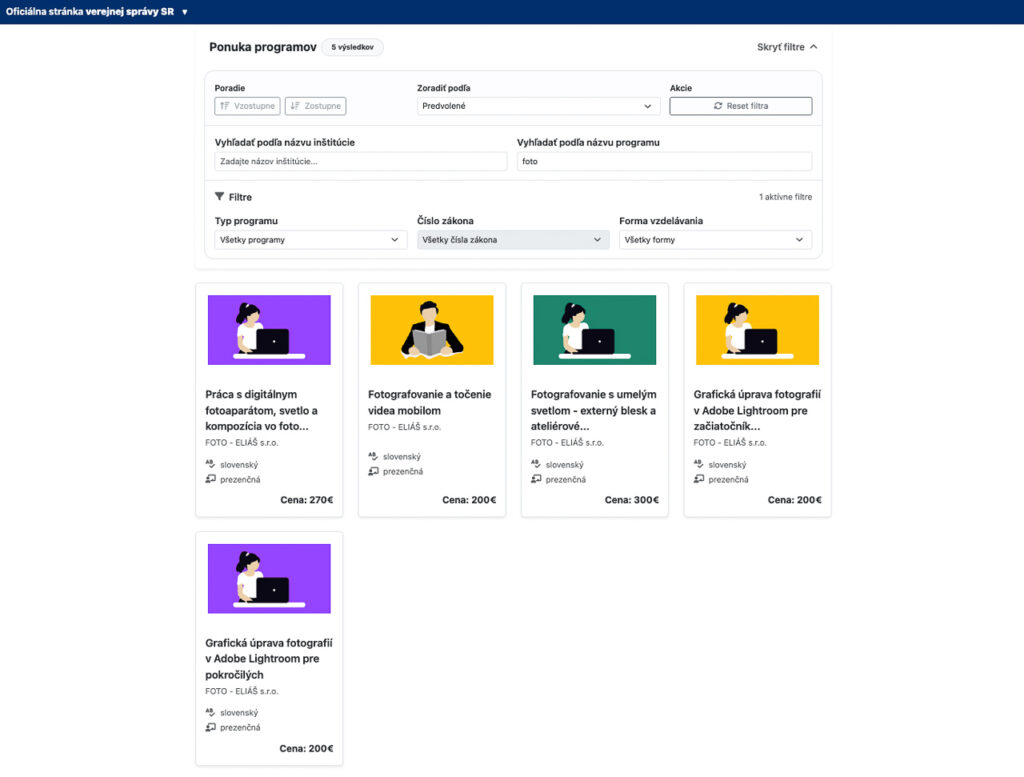The height and width of the screenshot is (777, 1024).
Task: Open Grafická úprava fotografií pre pokročilých course
Action: (x=268, y=658)
